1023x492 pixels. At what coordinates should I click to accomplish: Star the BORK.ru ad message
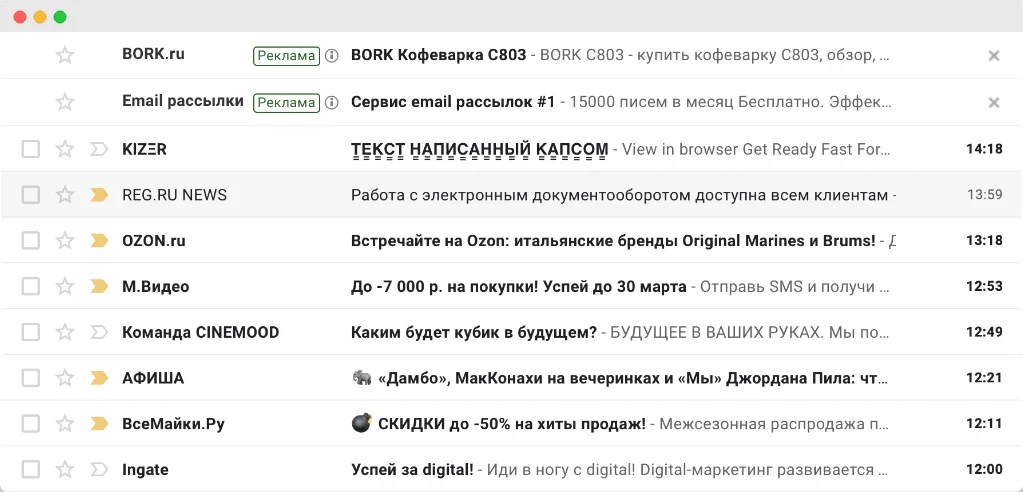[65, 56]
